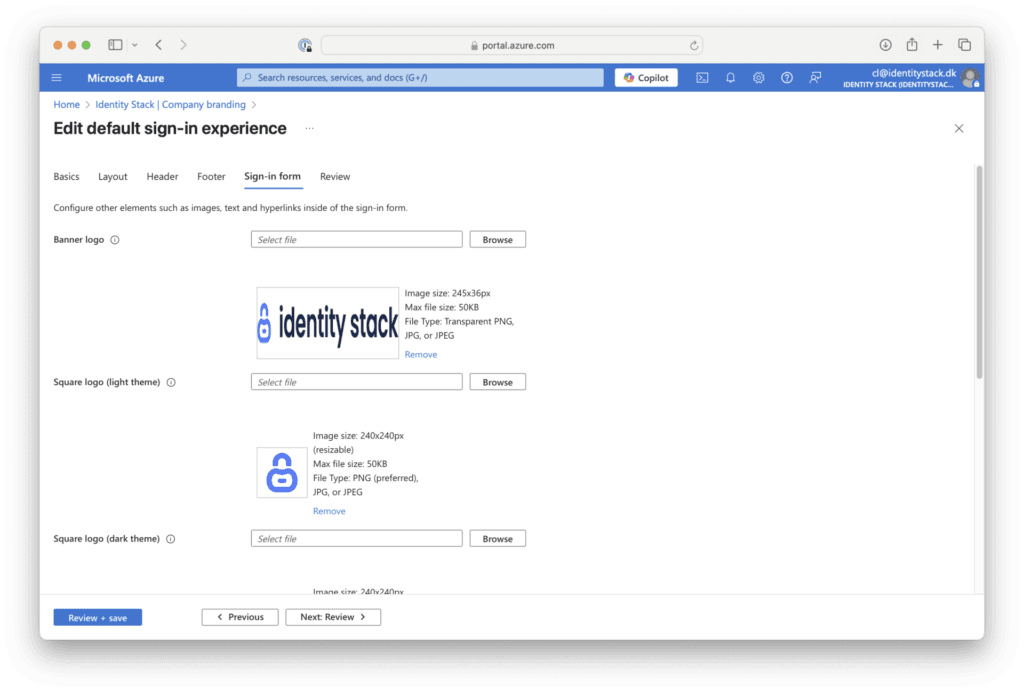
Task: Remove the banner logo image
Action: tap(421, 354)
